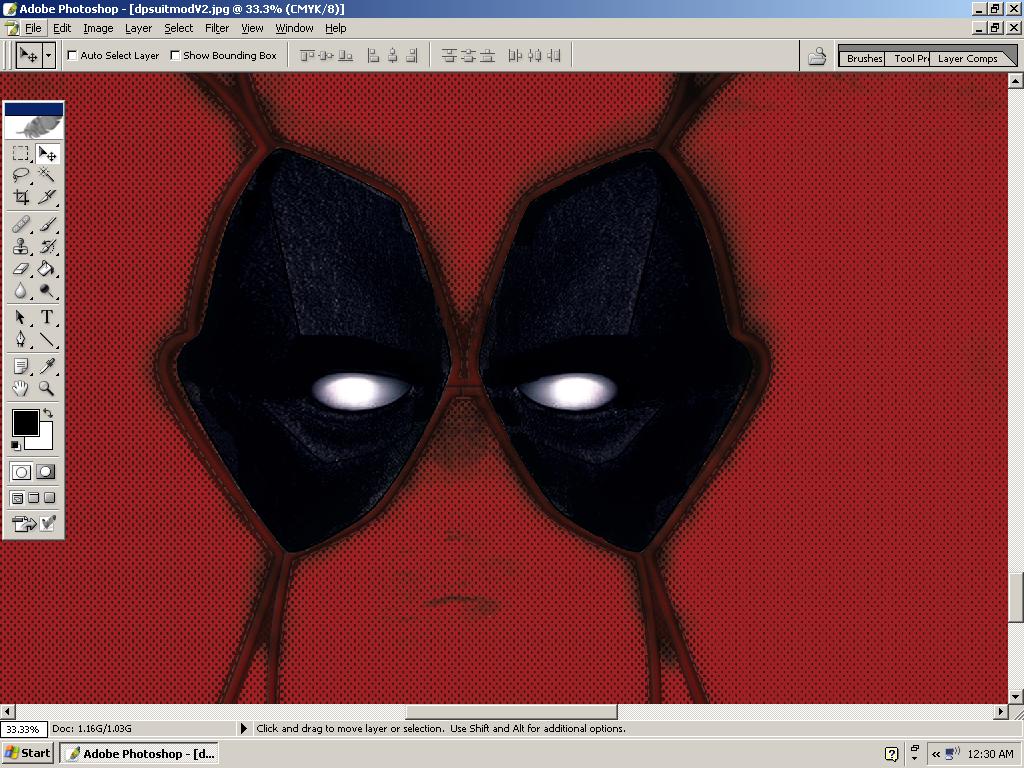Screen dimensions: 1024x768
Task: Open the Layer menu
Action: [138, 28]
